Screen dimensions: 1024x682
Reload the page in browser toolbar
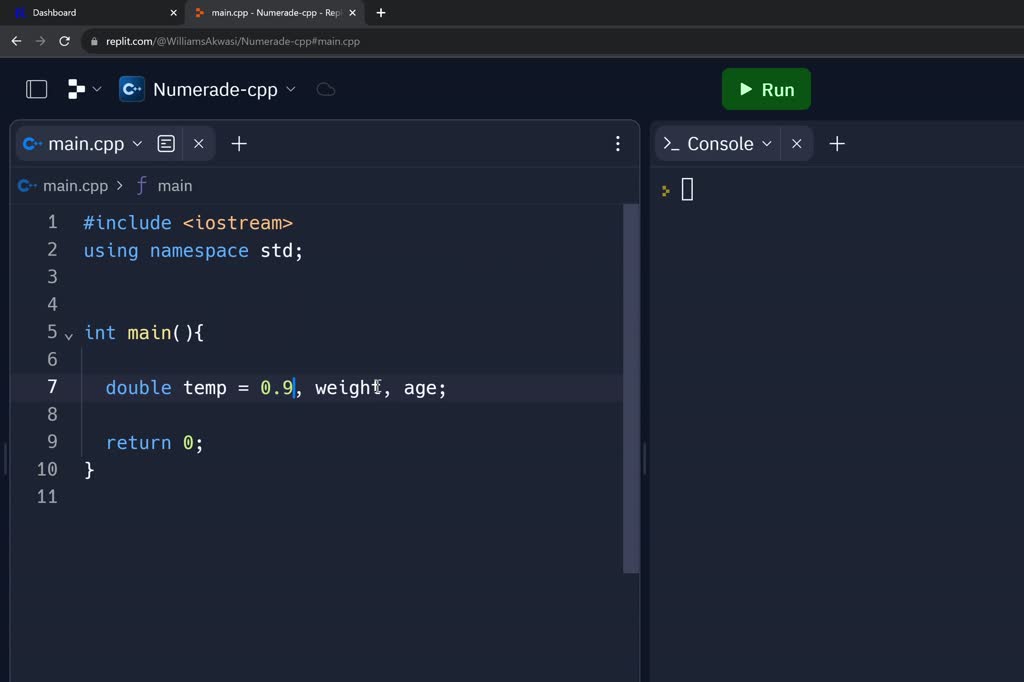65,41
